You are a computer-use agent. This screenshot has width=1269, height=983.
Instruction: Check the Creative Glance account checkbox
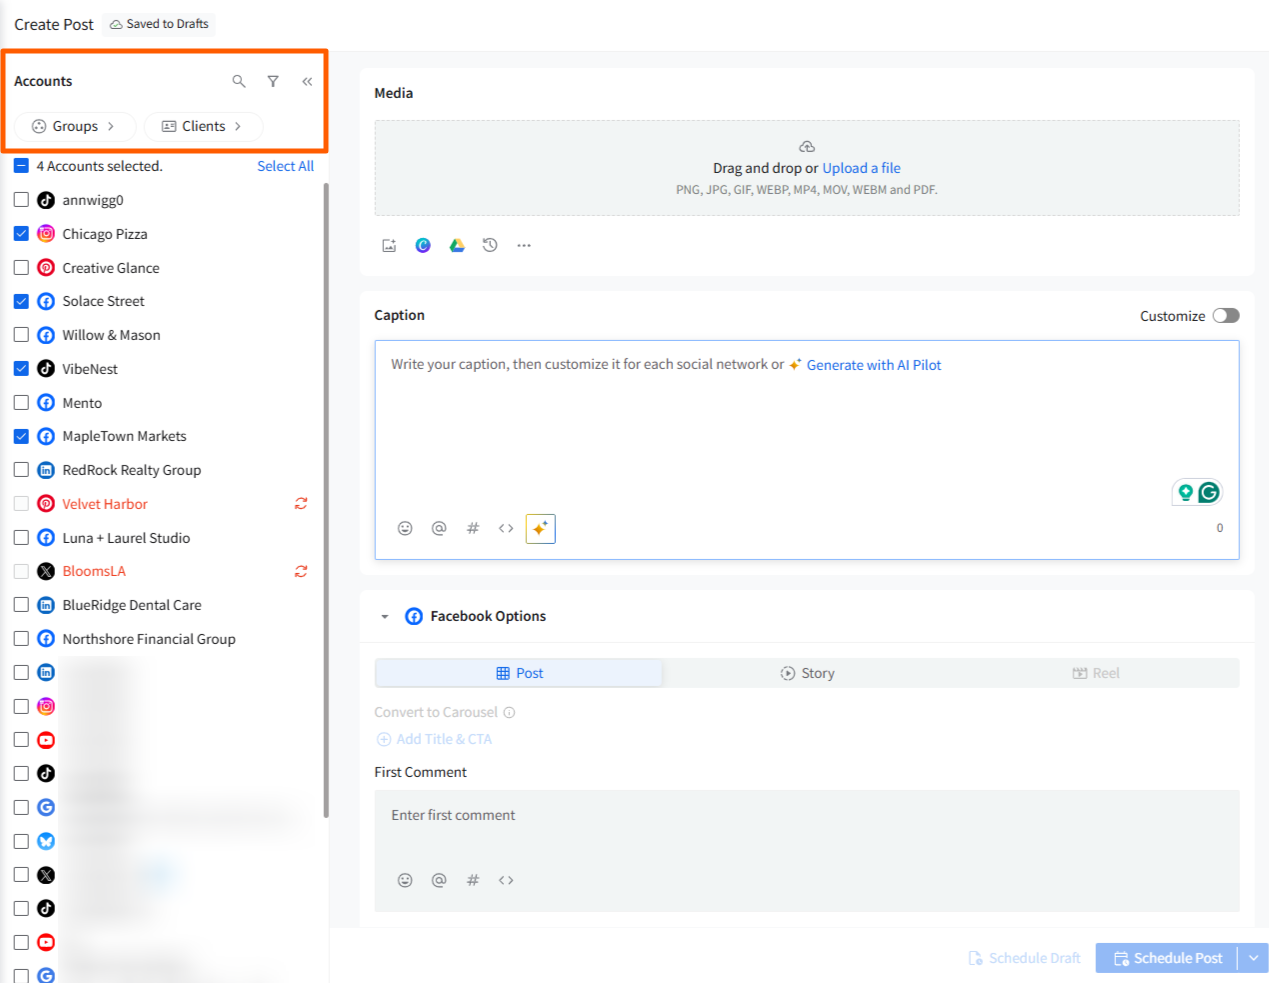[21, 267]
